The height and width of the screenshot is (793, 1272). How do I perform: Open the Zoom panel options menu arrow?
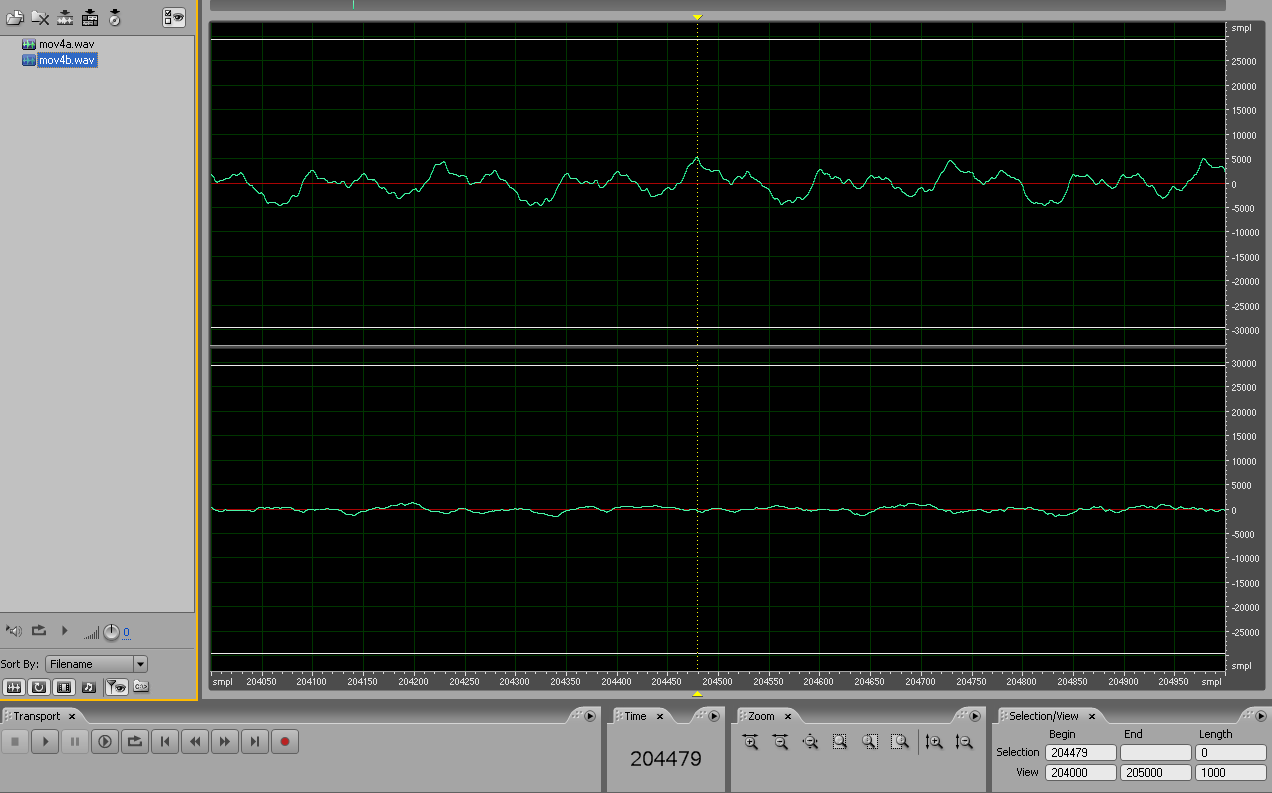[975, 716]
